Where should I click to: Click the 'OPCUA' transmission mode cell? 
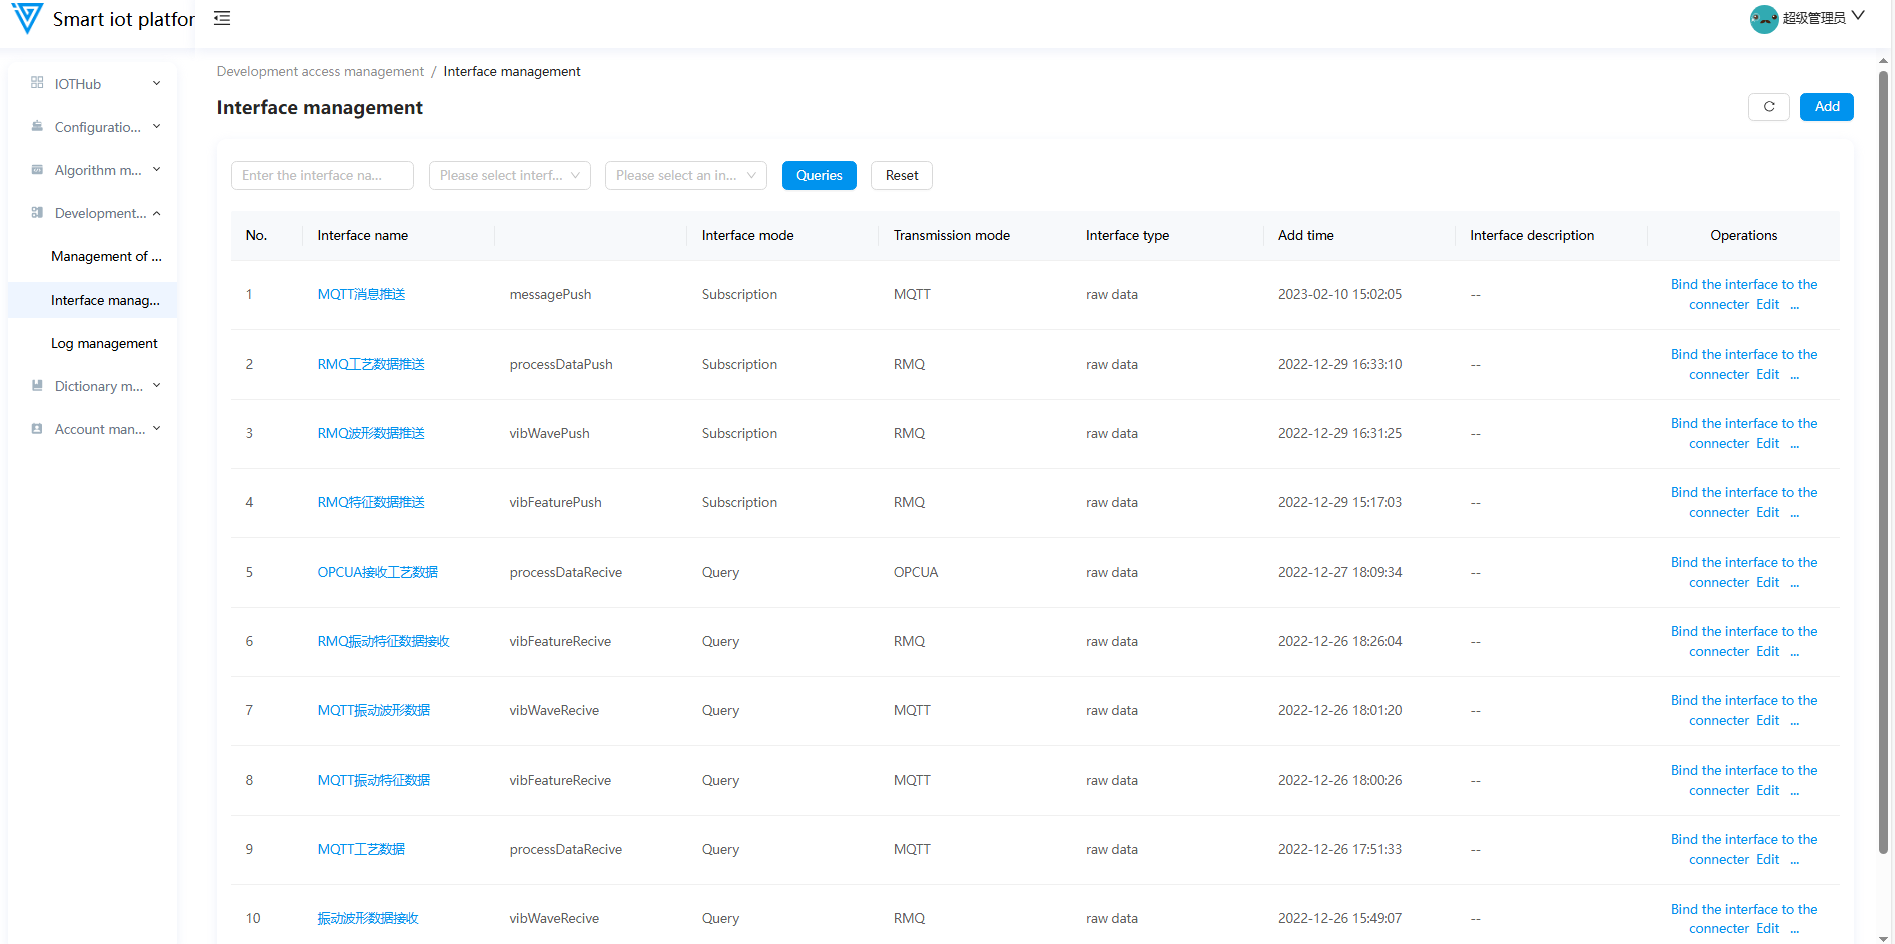tap(916, 572)
